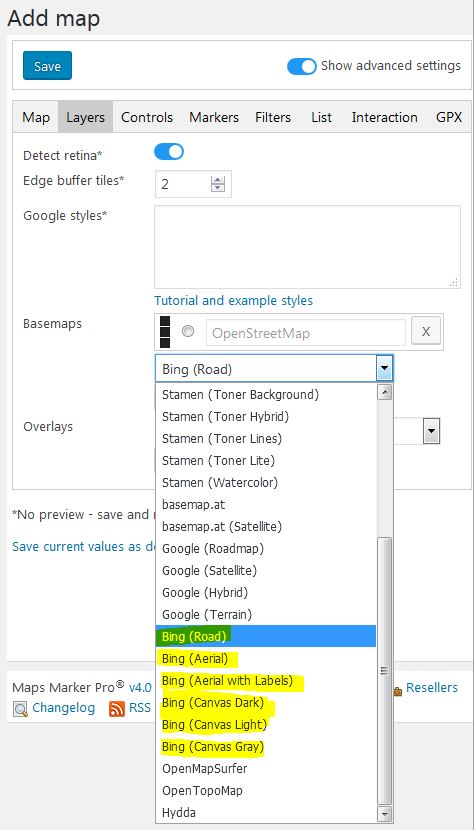Viewport: 474px width, 830px height.
Task: Pick Hydda basemap option
Action: (266, 813)
